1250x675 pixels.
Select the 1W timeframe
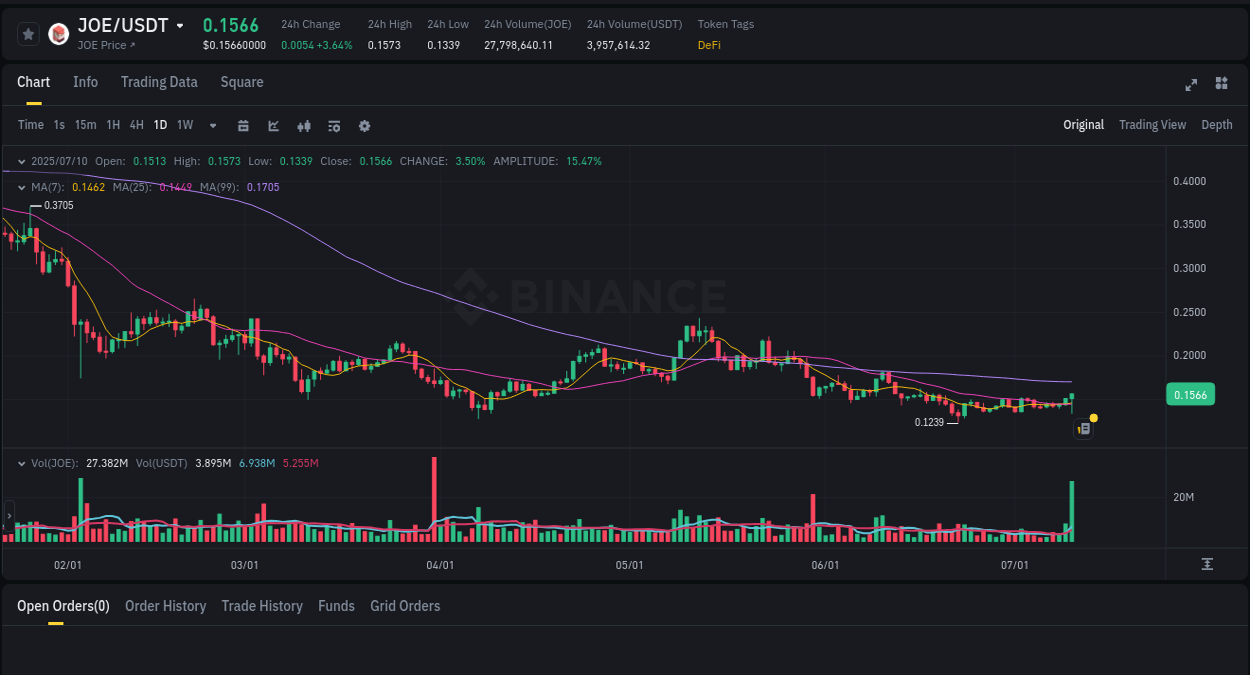click(x=184, y=125)
